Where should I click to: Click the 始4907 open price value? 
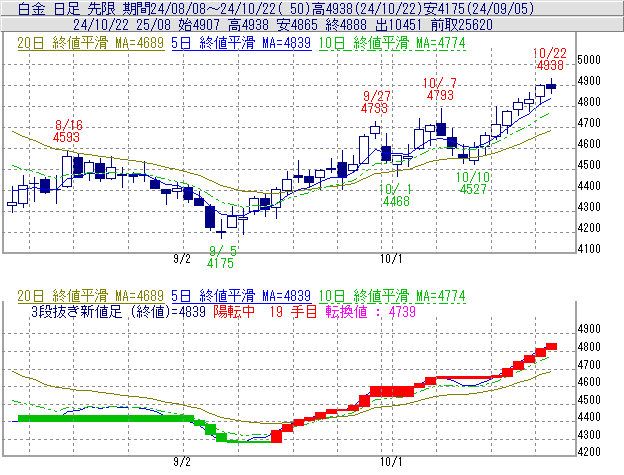tap(199, 25)
